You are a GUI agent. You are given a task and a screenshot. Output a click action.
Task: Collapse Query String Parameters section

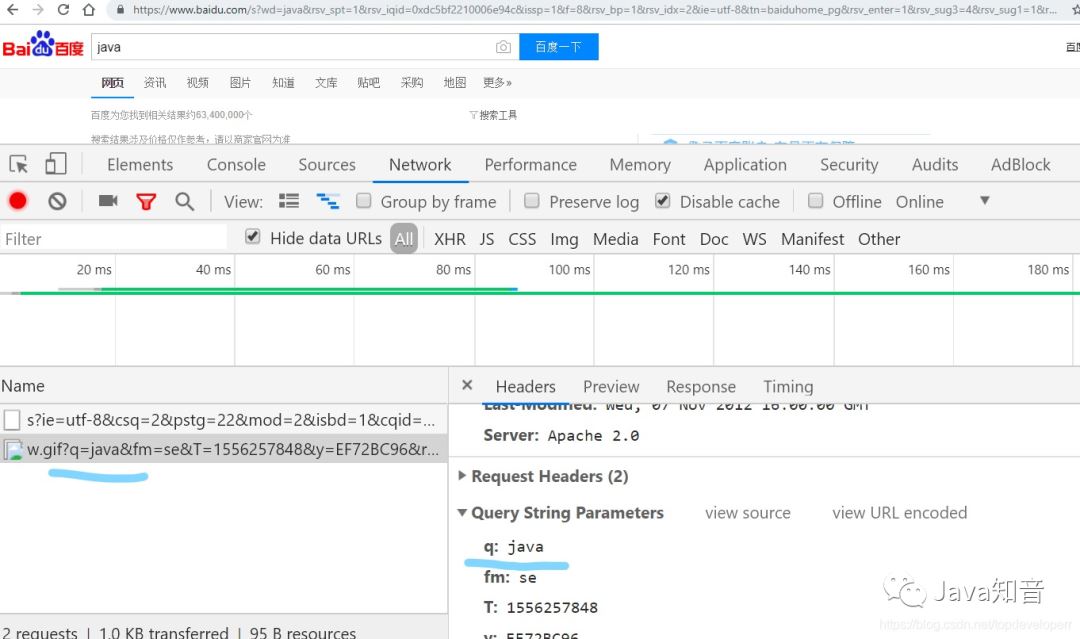coord(462,512)
